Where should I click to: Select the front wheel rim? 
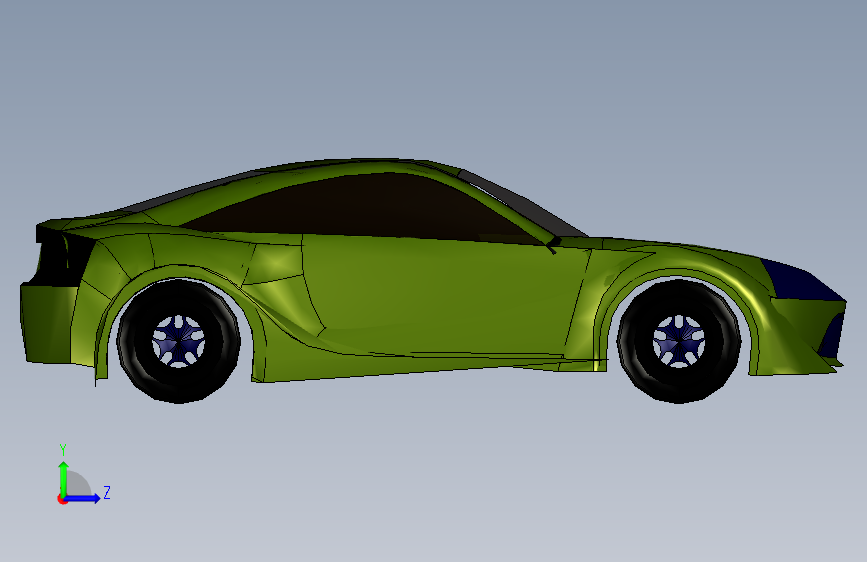tap(678, 341)
